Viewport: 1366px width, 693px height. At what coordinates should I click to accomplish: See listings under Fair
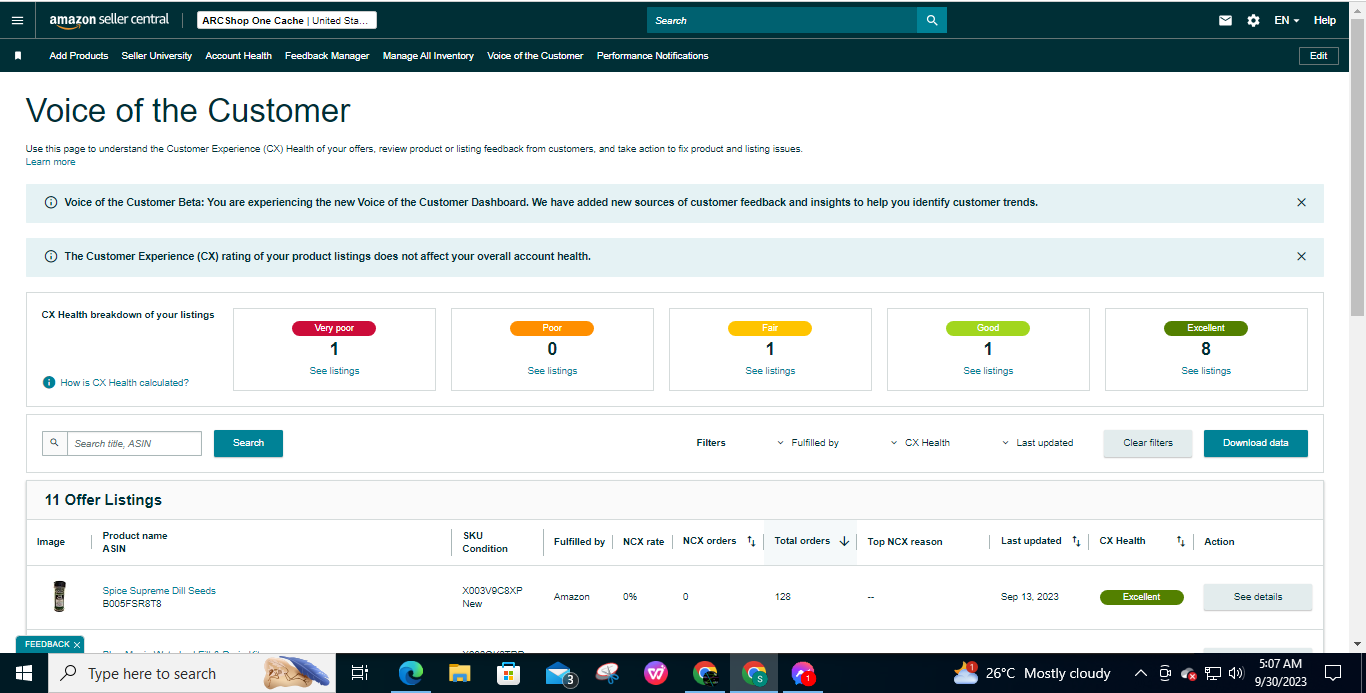point(770,371)
